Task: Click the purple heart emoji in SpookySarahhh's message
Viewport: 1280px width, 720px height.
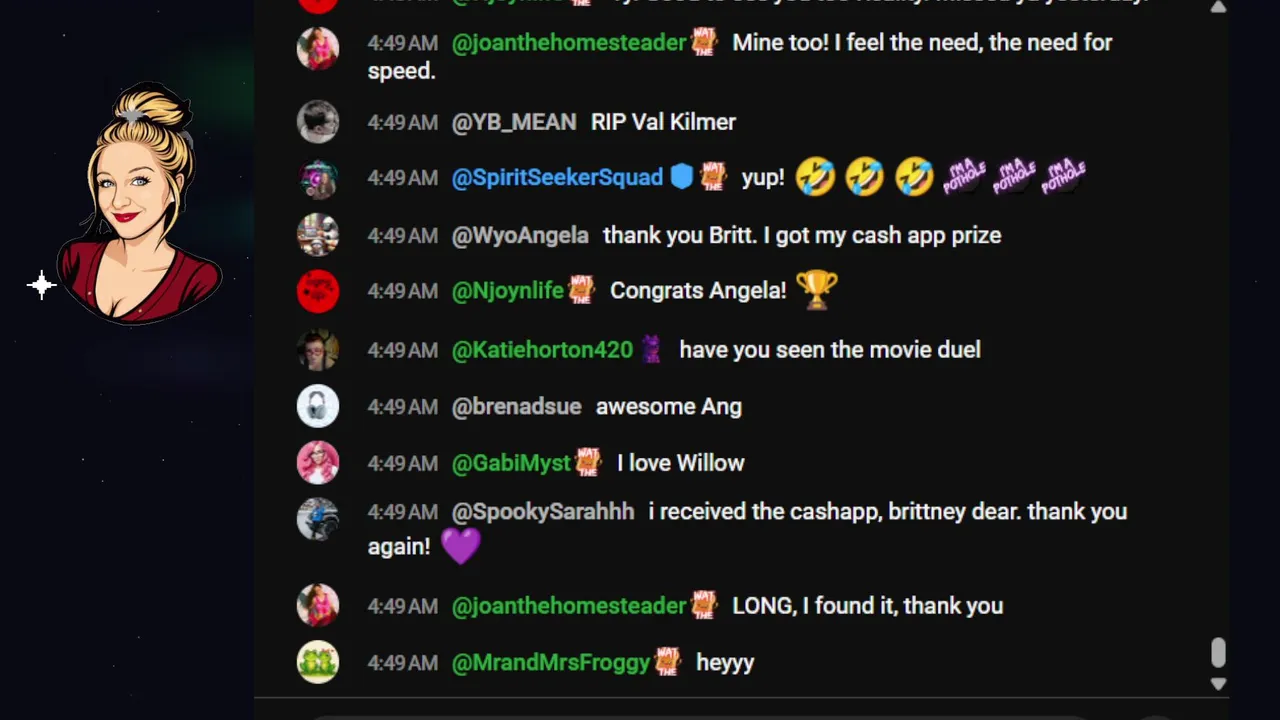Action: (460, 546)
